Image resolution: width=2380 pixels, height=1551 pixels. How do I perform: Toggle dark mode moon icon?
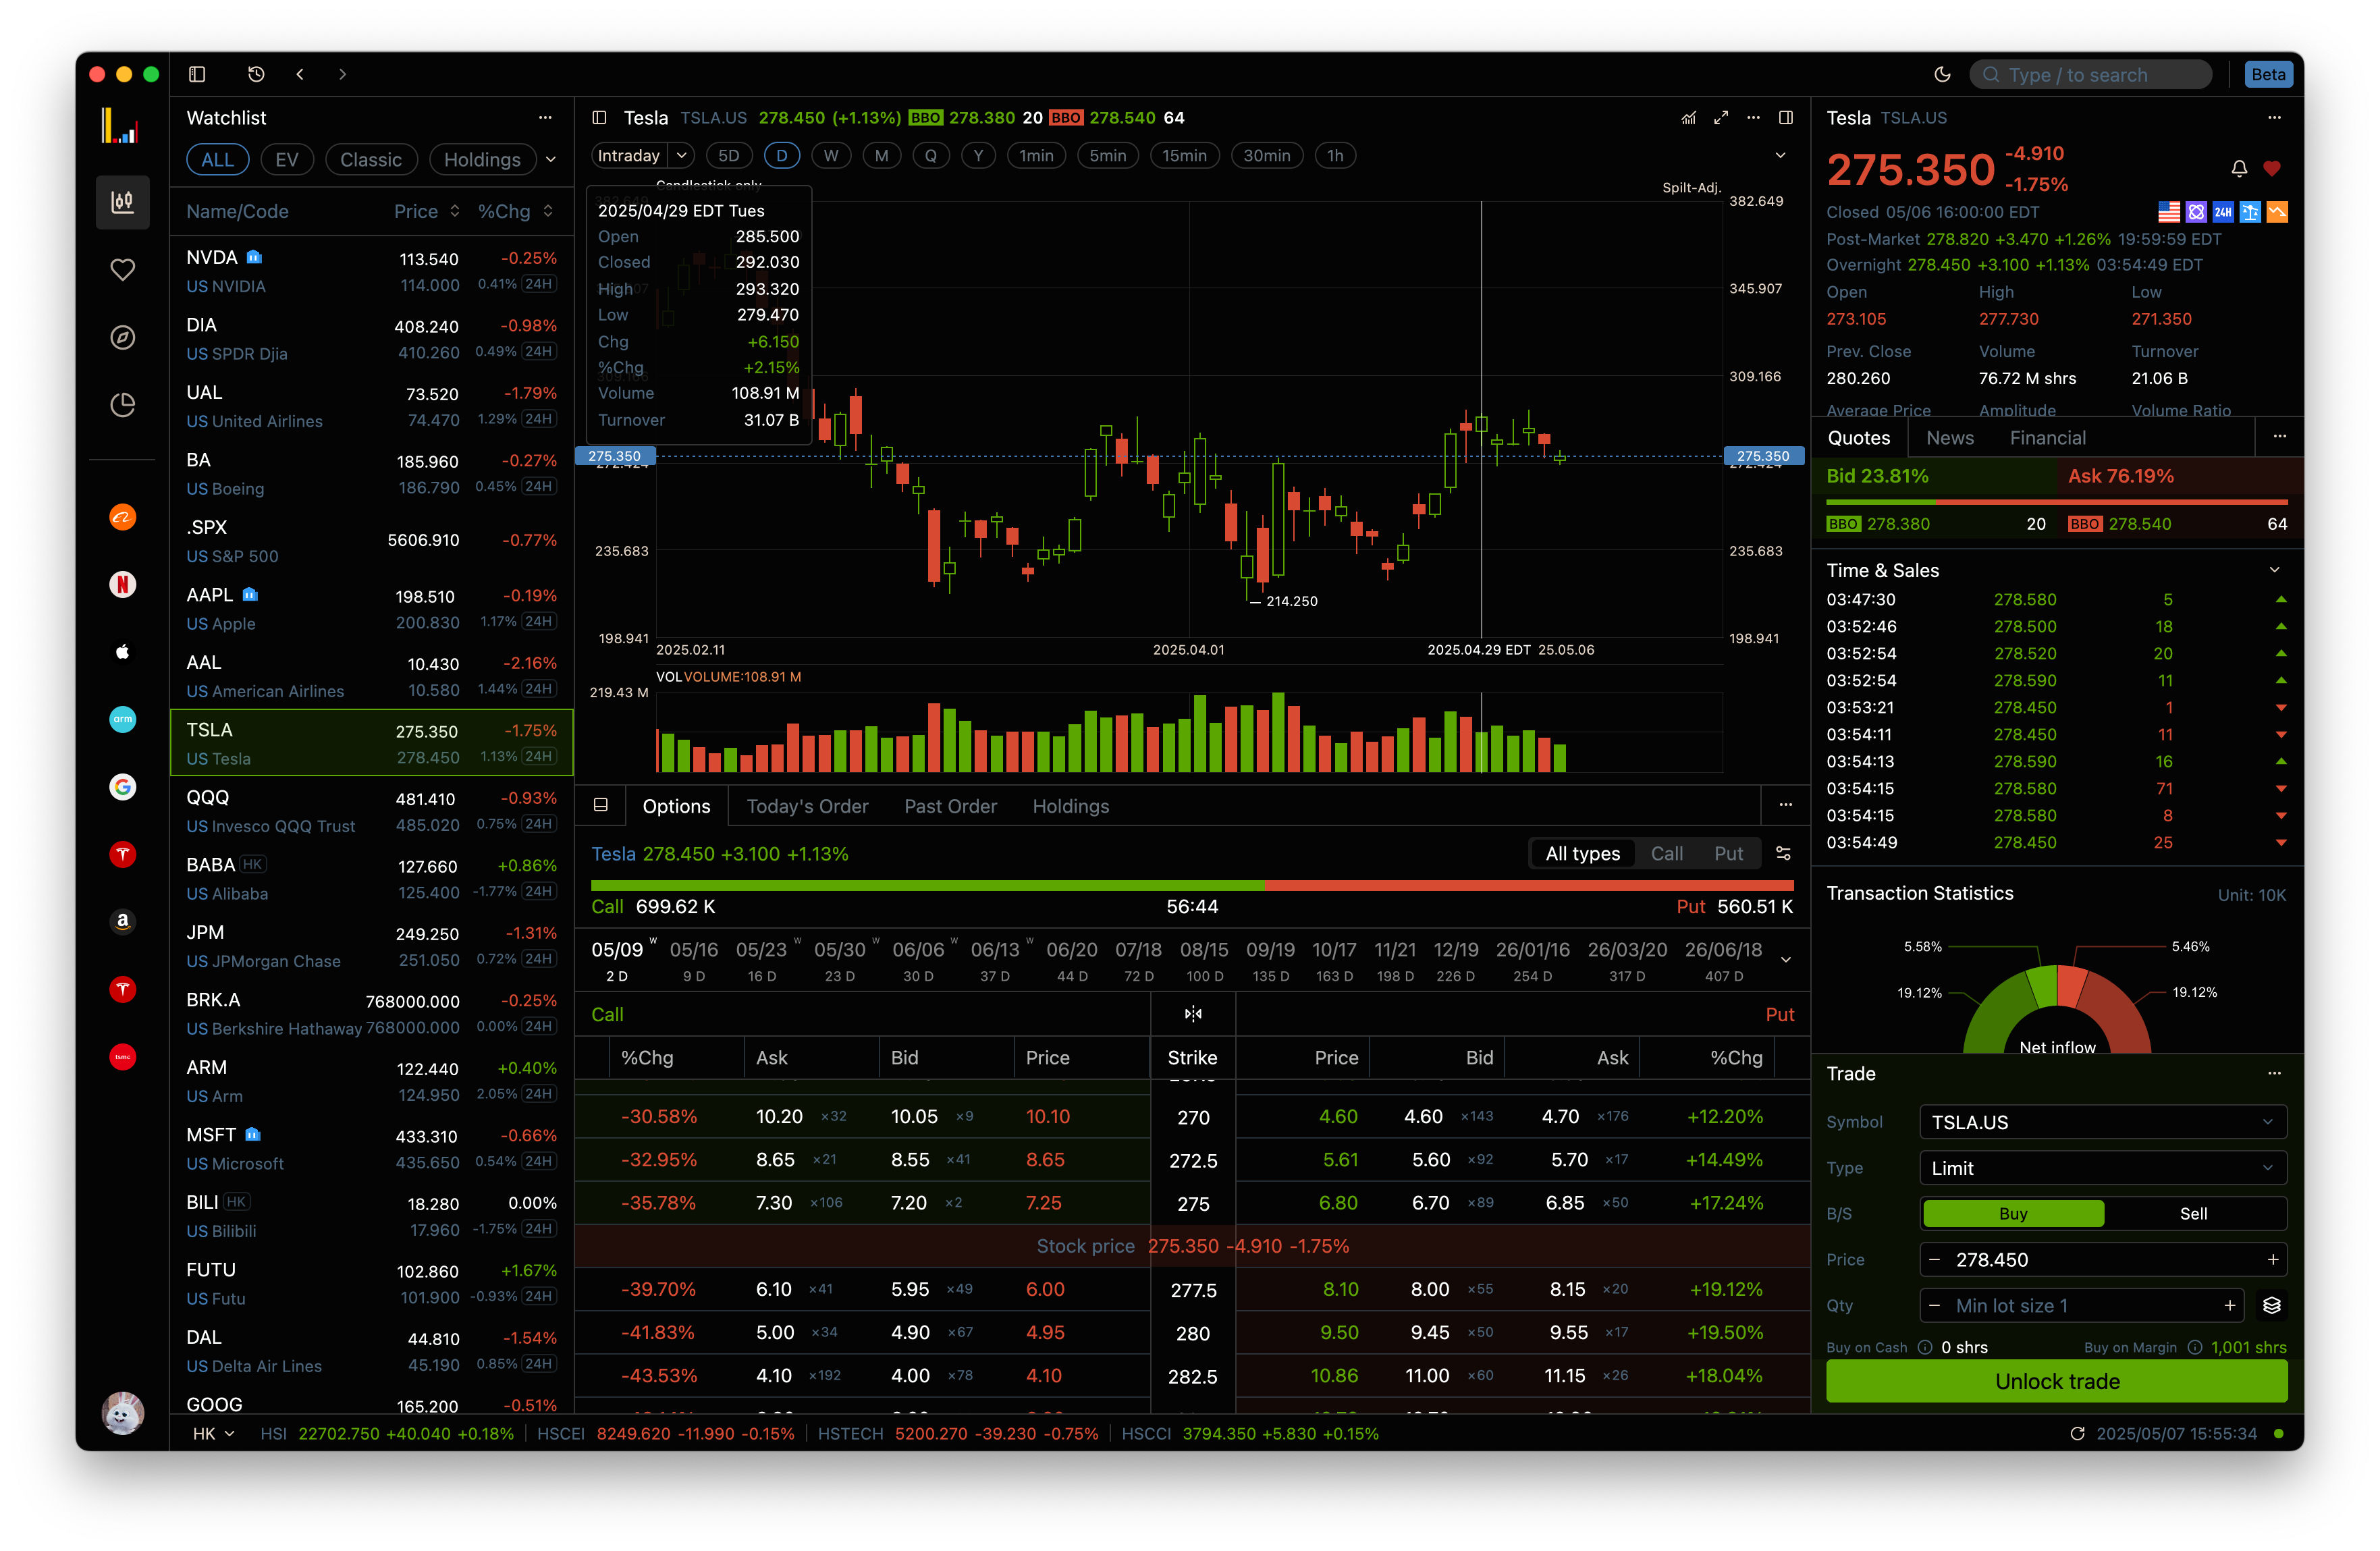pyautogui.click(x=1942, y=74)
